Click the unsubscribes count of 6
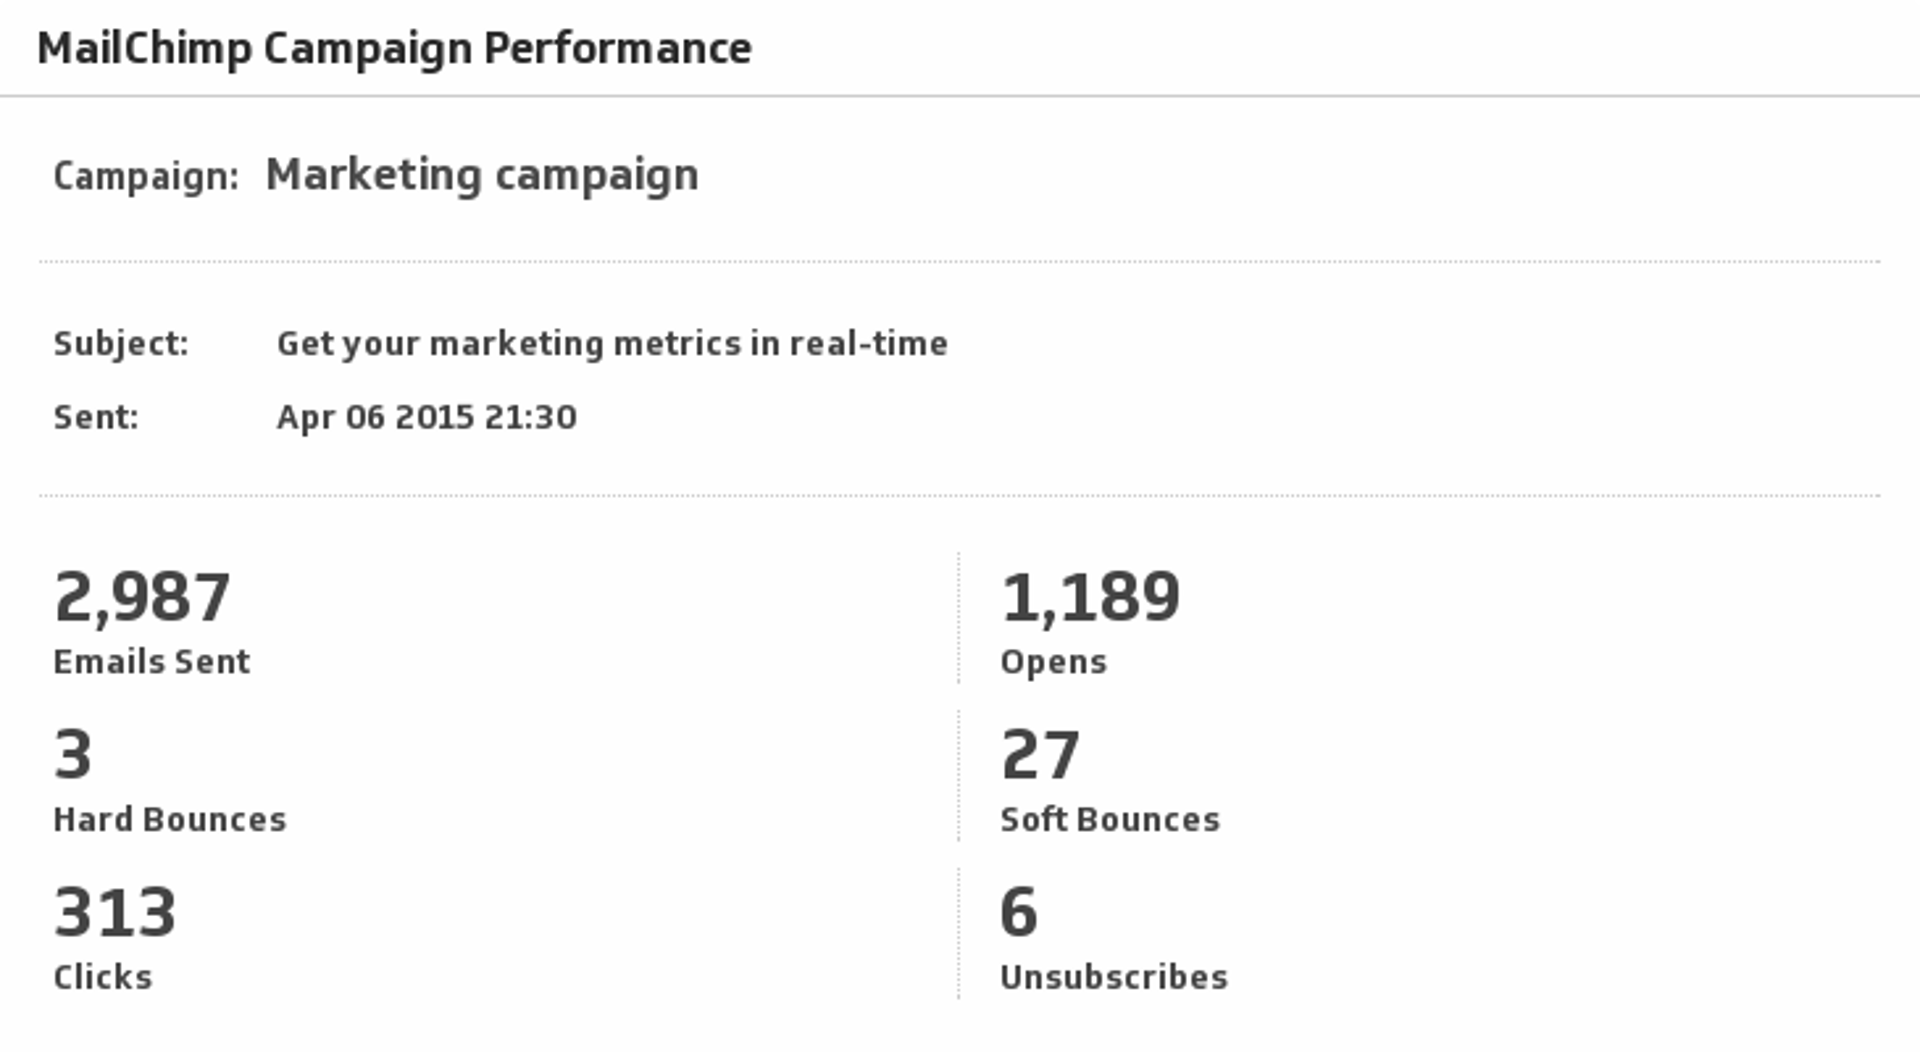Screen dimensions: 1920x1052 (1019, 912)
